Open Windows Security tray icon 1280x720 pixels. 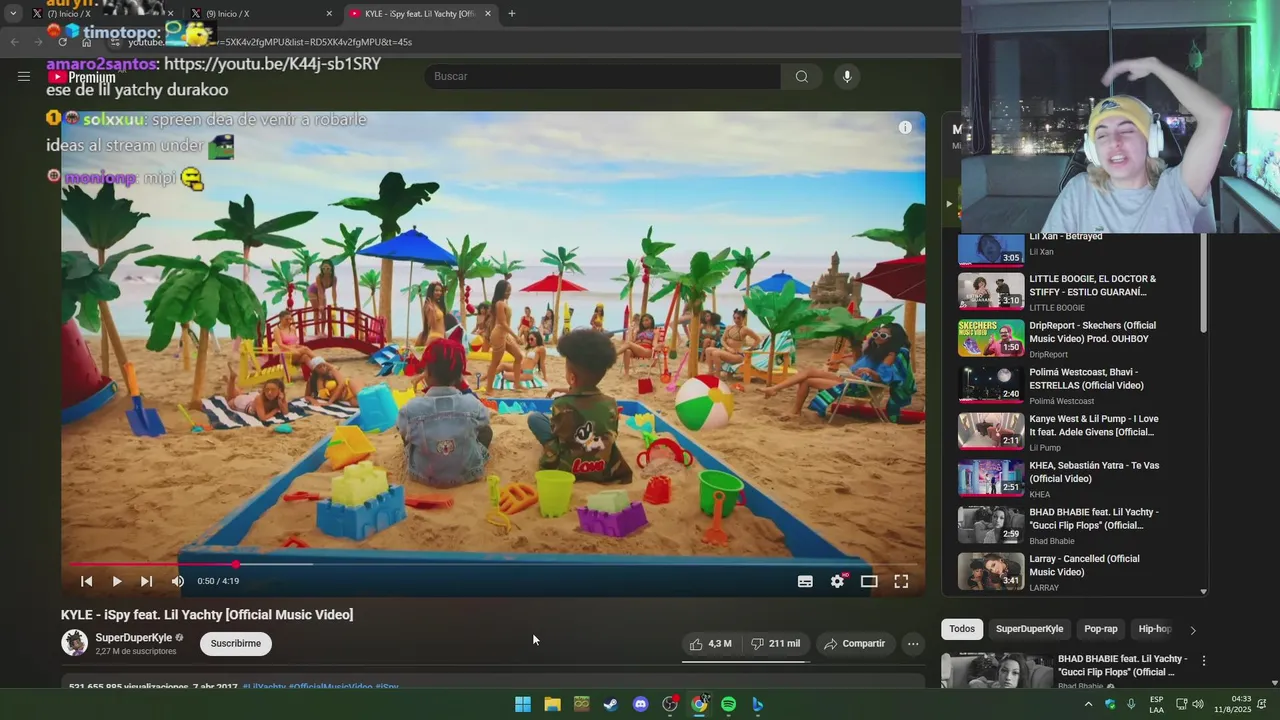(x=1110, y=704)
